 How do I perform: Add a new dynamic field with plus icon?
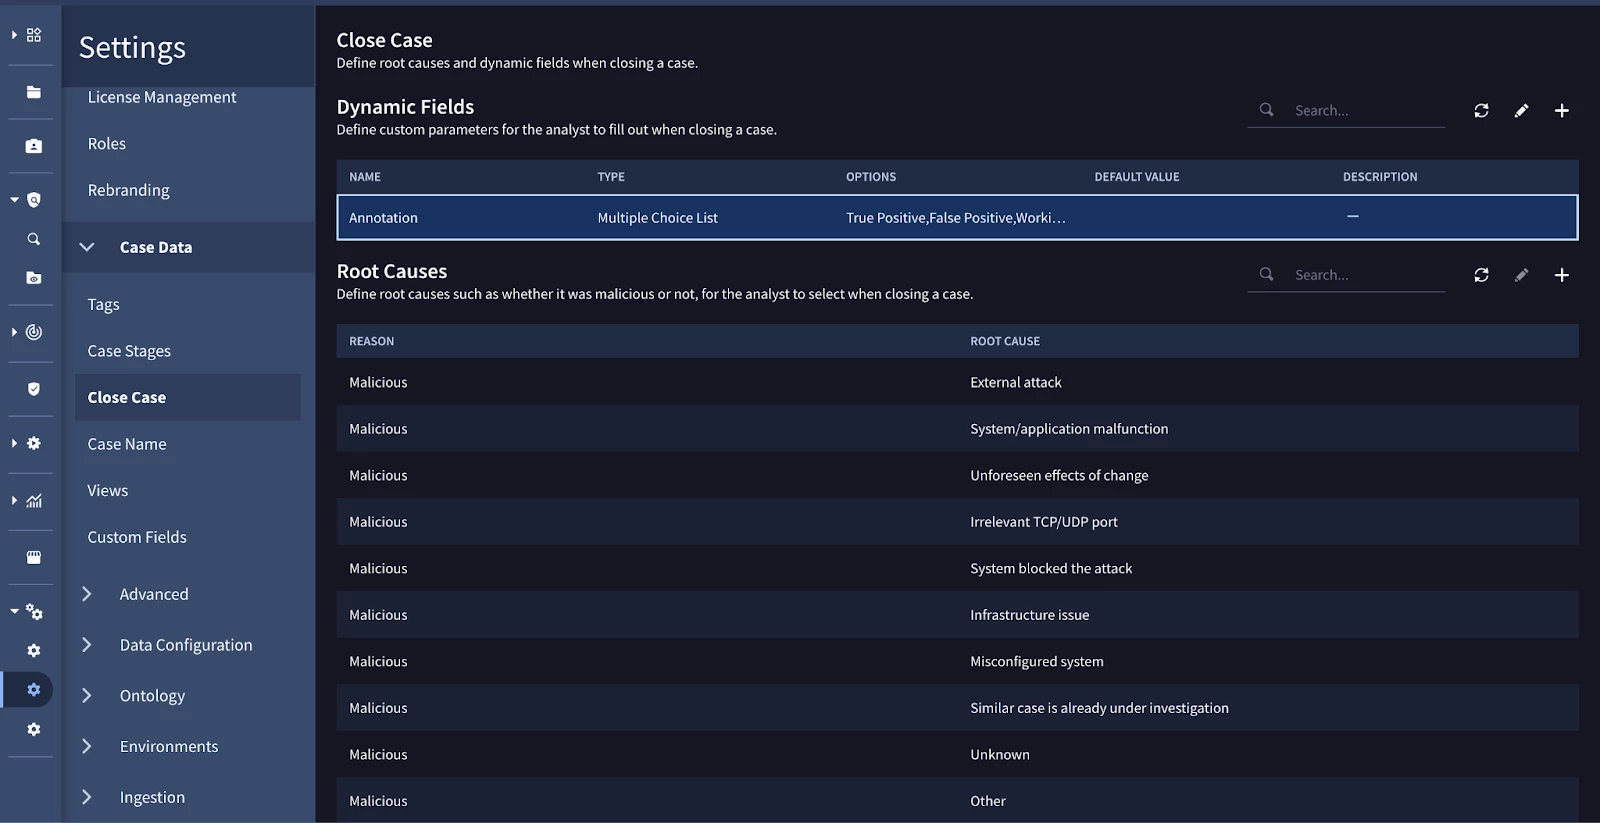(1561, 111)
